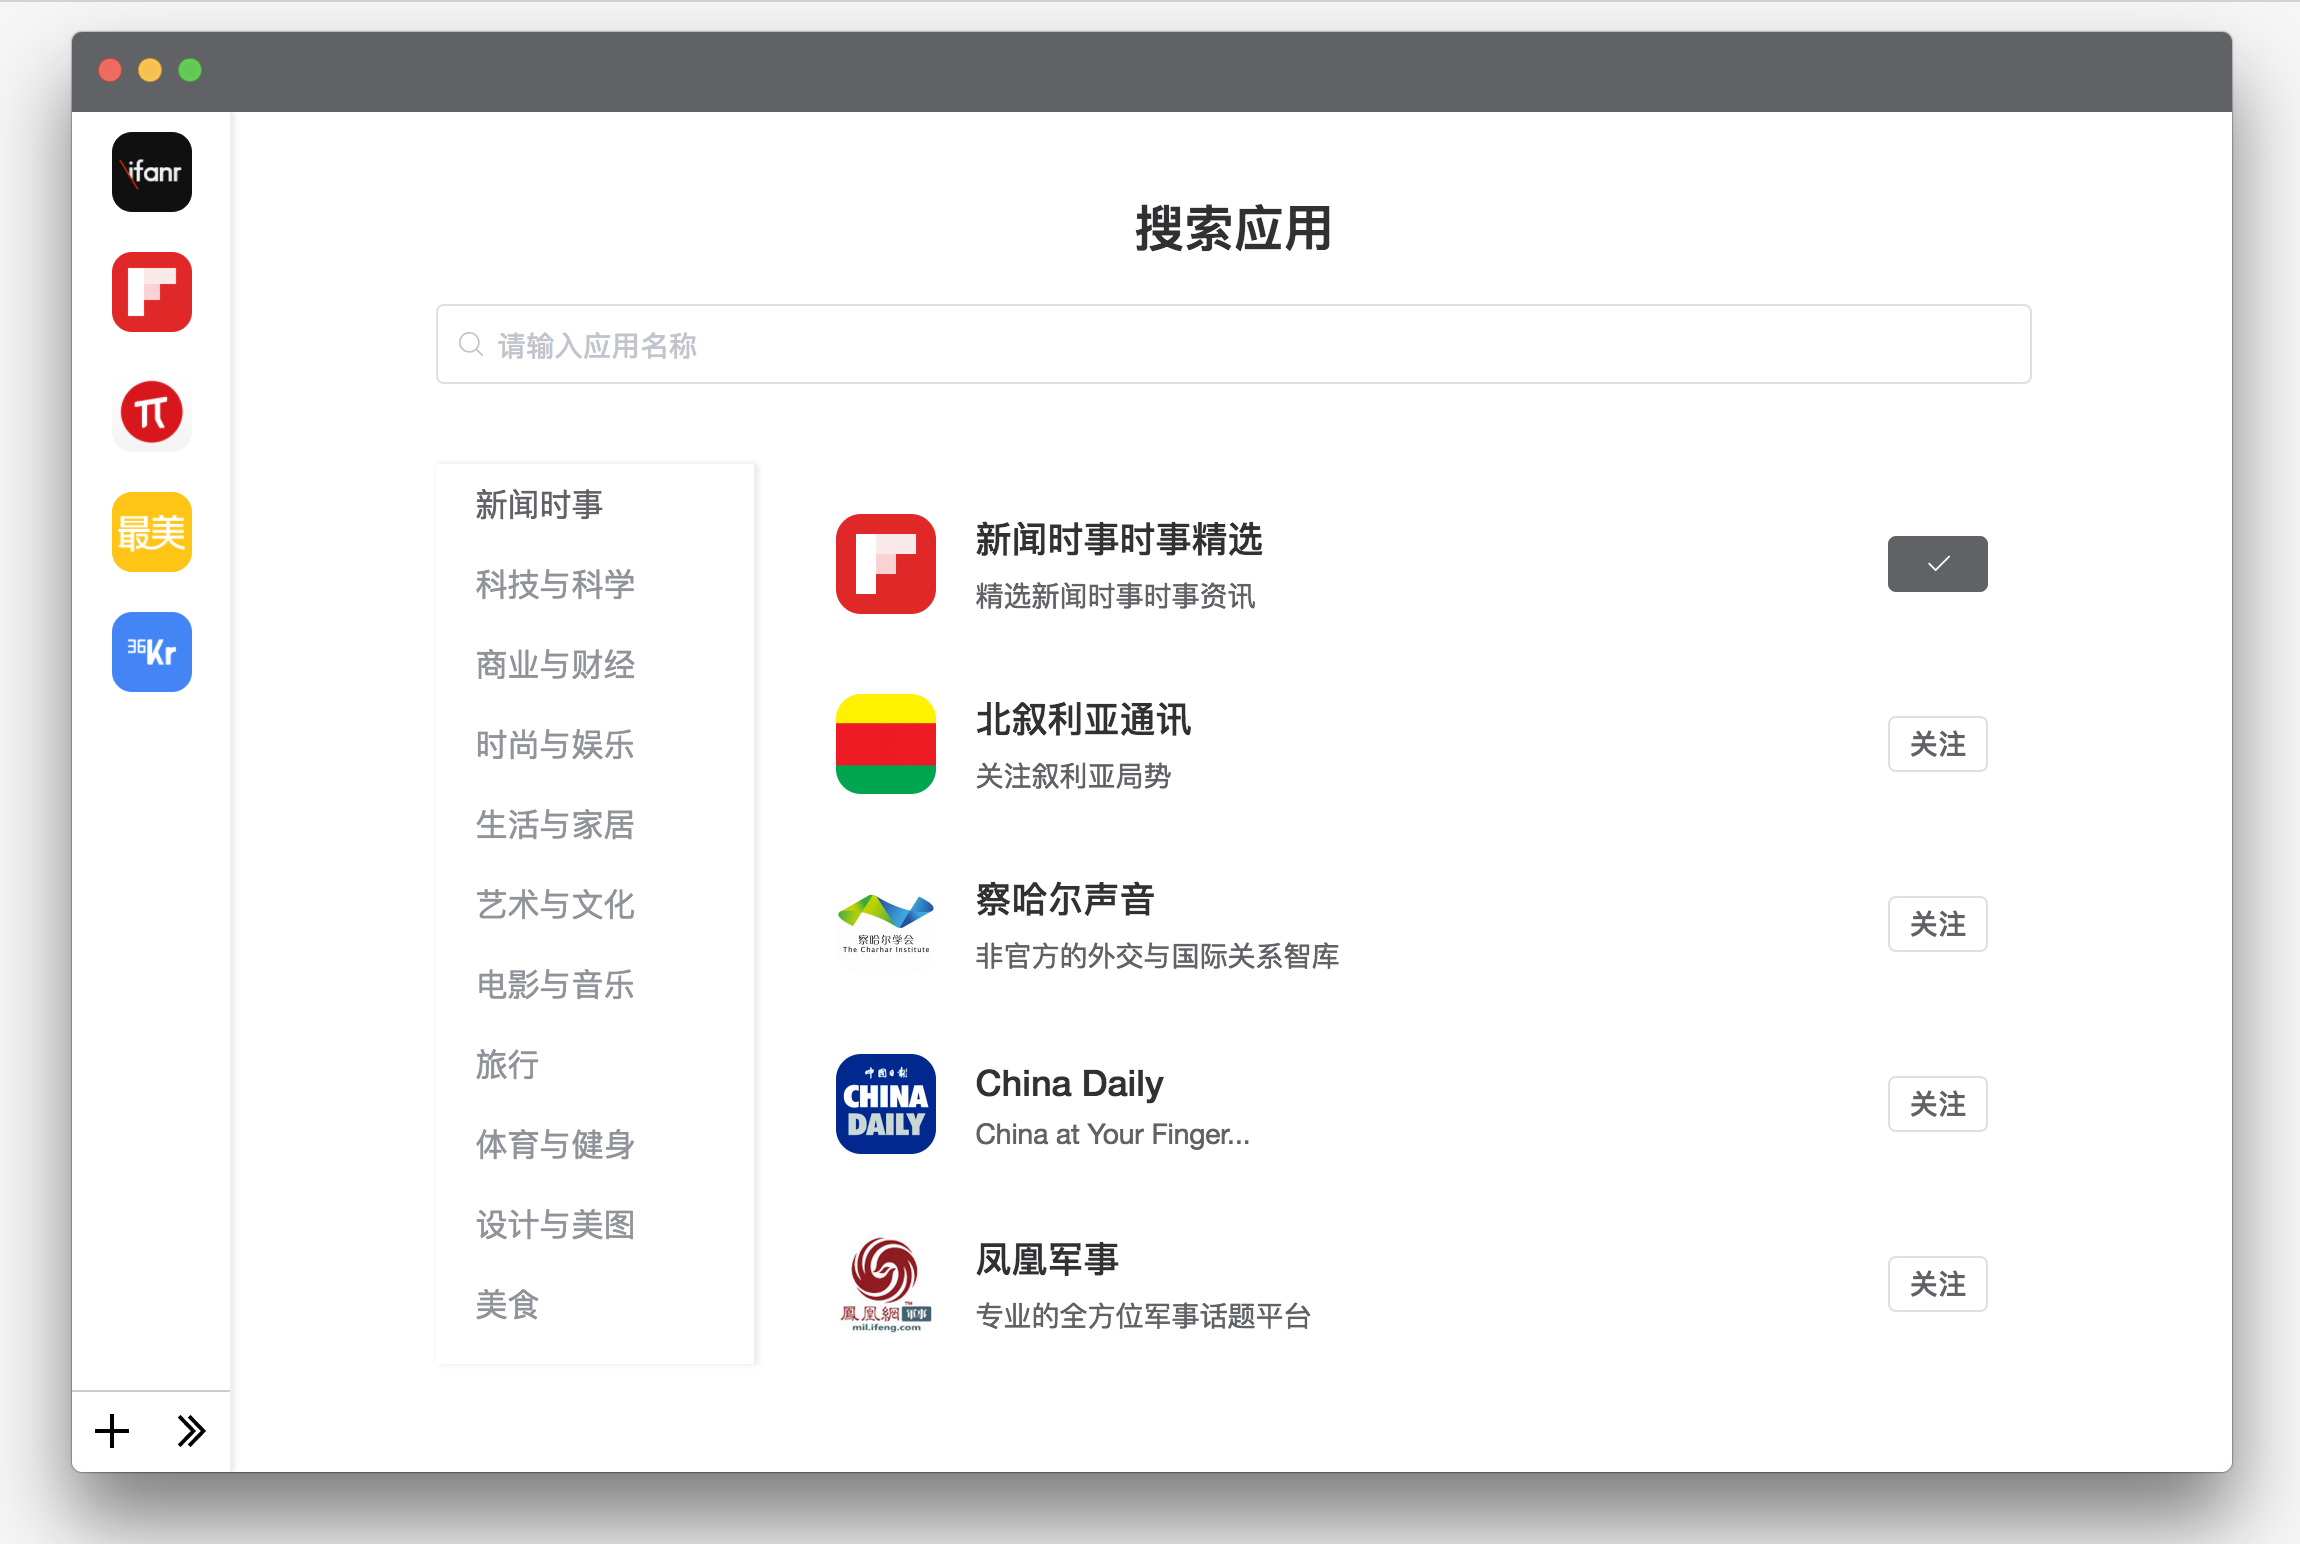Click the app name search field
This screenshot has height=1544, width=2300.
point(1233,345)
